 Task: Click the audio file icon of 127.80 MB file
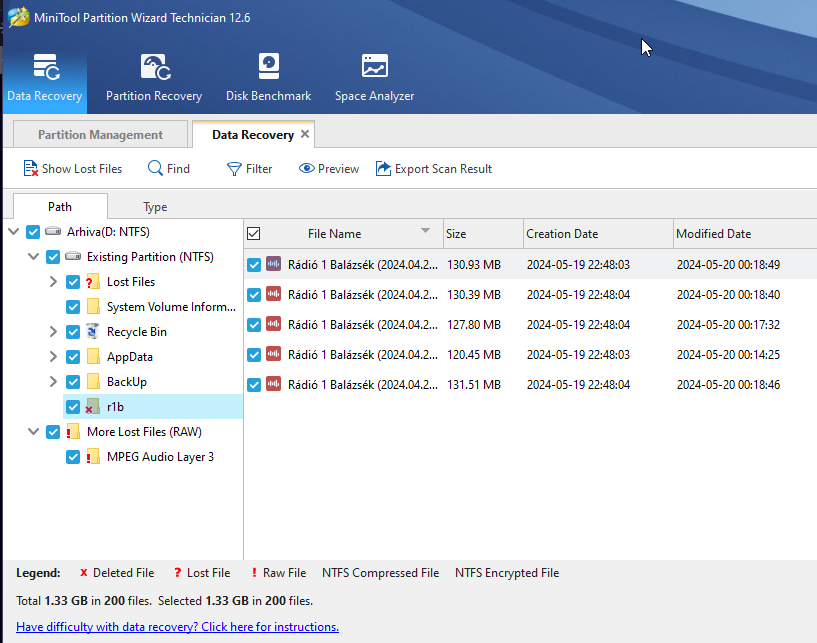tap(274, 324)
